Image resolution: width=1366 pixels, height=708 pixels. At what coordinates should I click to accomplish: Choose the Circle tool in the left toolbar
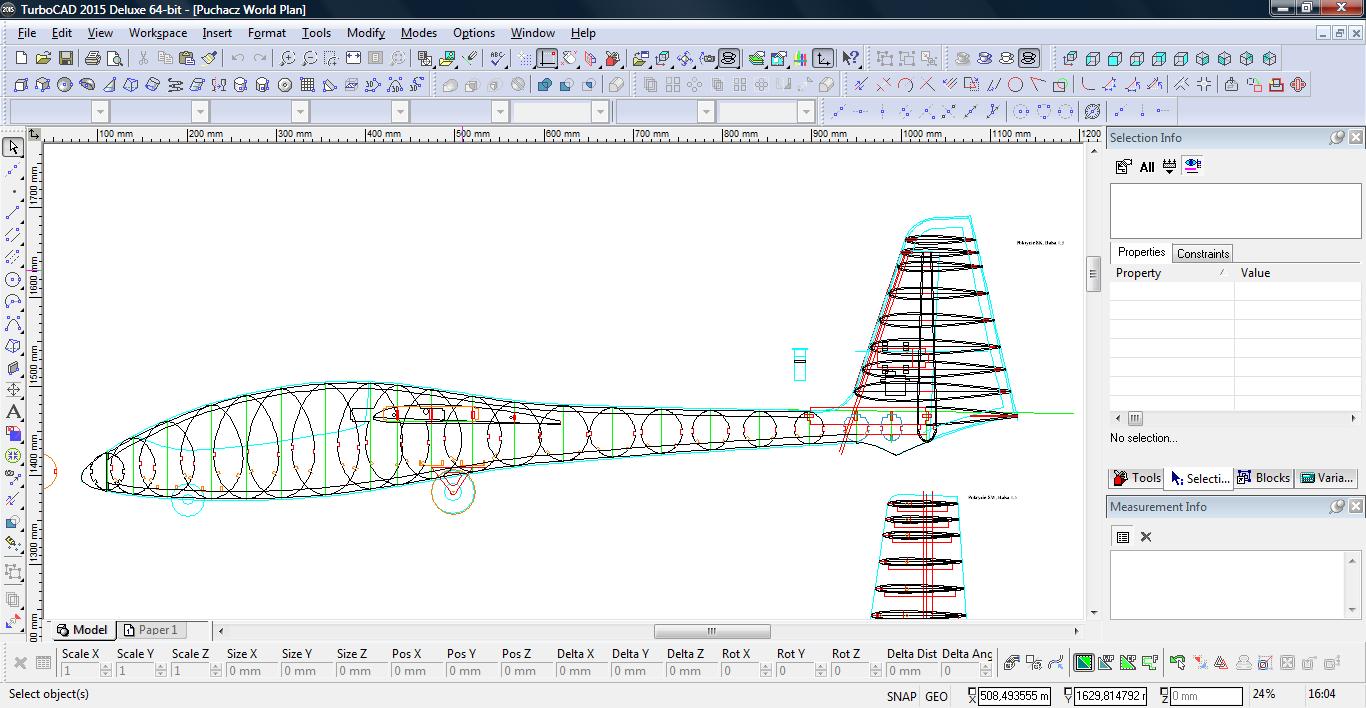tap(13, 280)
